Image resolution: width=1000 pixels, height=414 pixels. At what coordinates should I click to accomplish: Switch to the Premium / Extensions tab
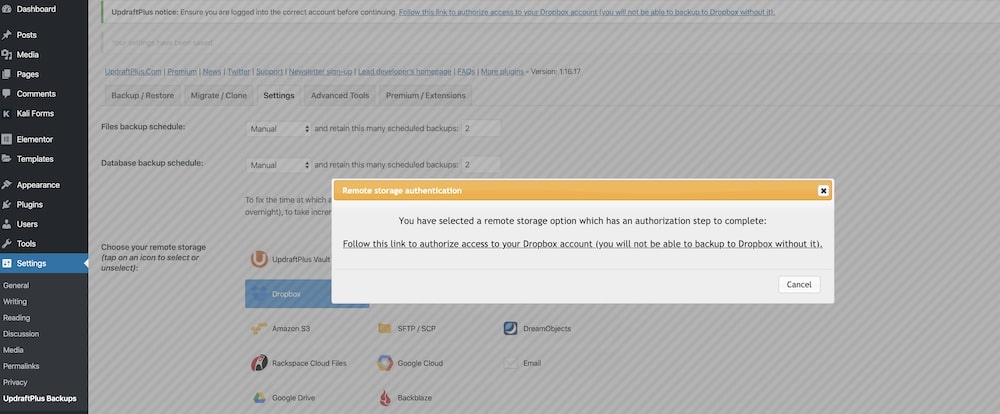pyautogui.click(x=425, y=96)
